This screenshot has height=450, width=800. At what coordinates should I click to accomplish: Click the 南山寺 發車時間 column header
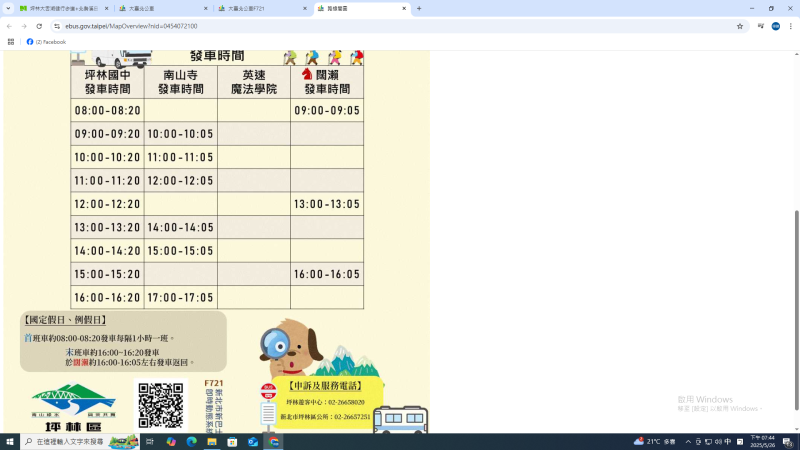(x=181, y=82)
